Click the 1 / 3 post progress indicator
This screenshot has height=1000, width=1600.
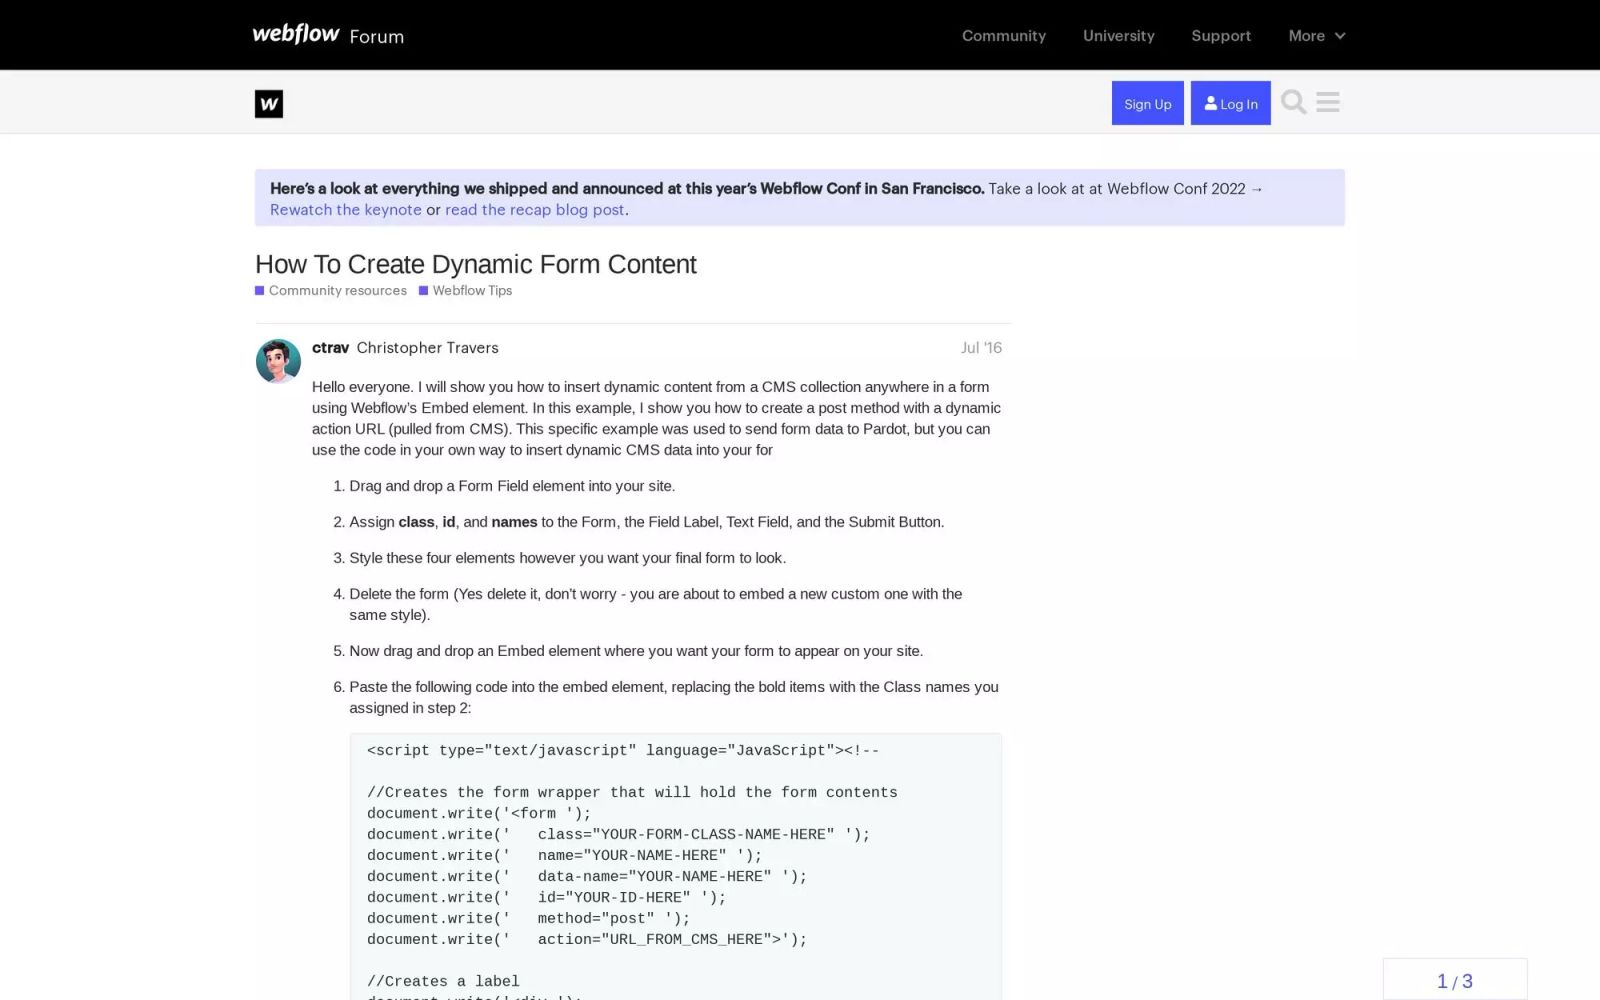click(x=1455, y=980)
